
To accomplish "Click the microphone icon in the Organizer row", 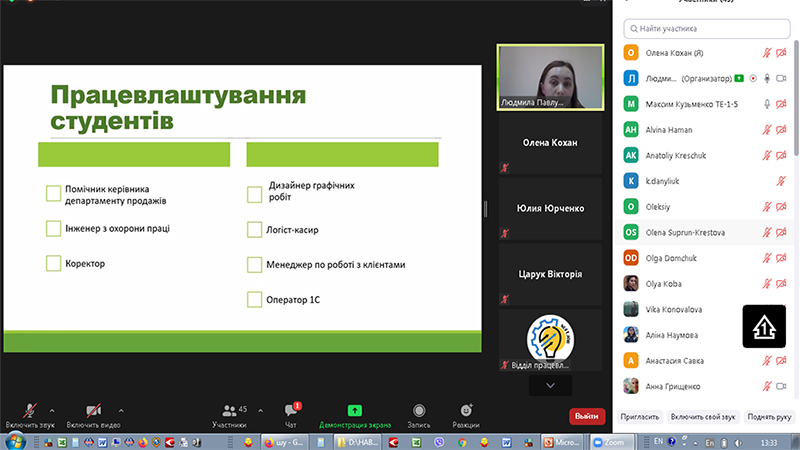I will 767,79.
